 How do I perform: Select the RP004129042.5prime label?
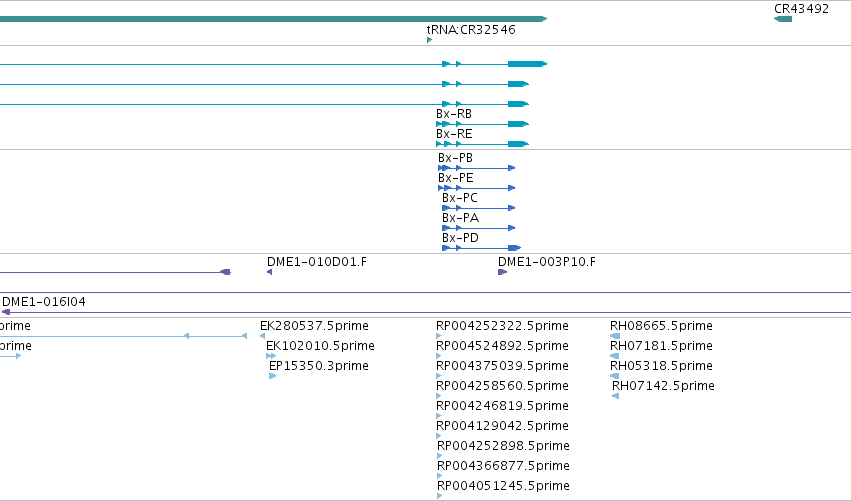[503, 426]
